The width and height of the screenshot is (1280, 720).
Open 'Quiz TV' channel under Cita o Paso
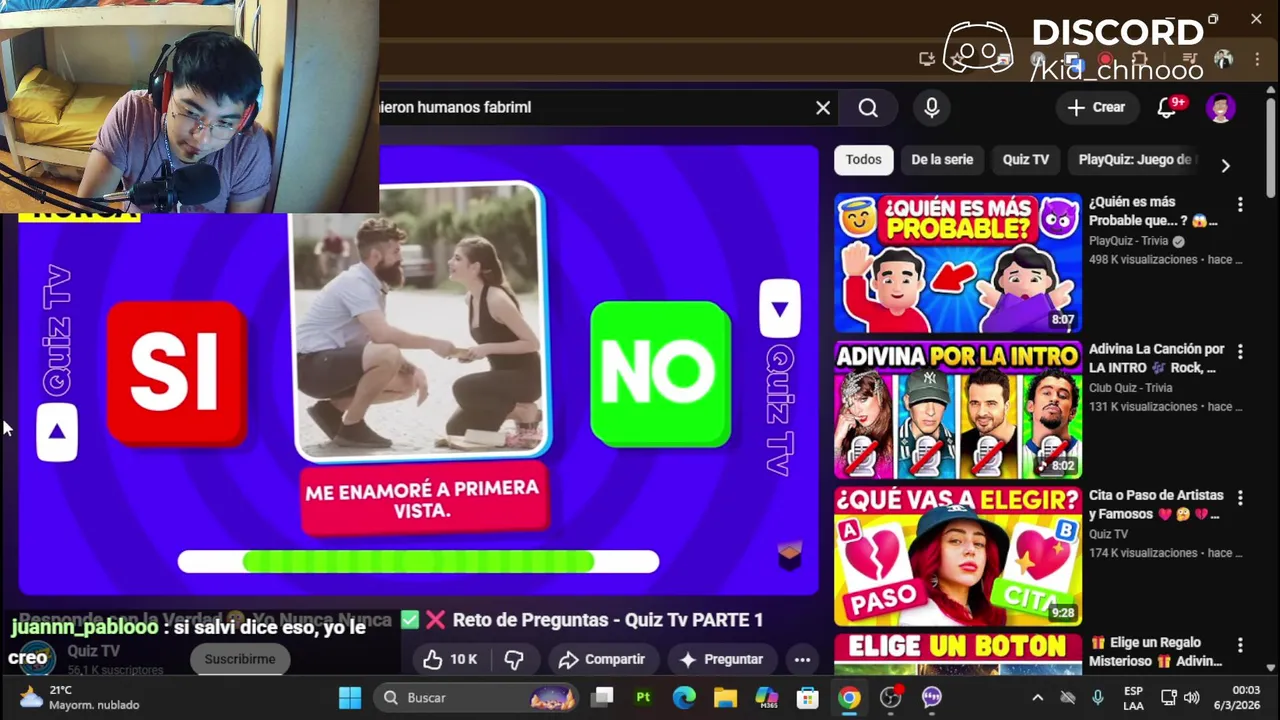(1108, 534)
